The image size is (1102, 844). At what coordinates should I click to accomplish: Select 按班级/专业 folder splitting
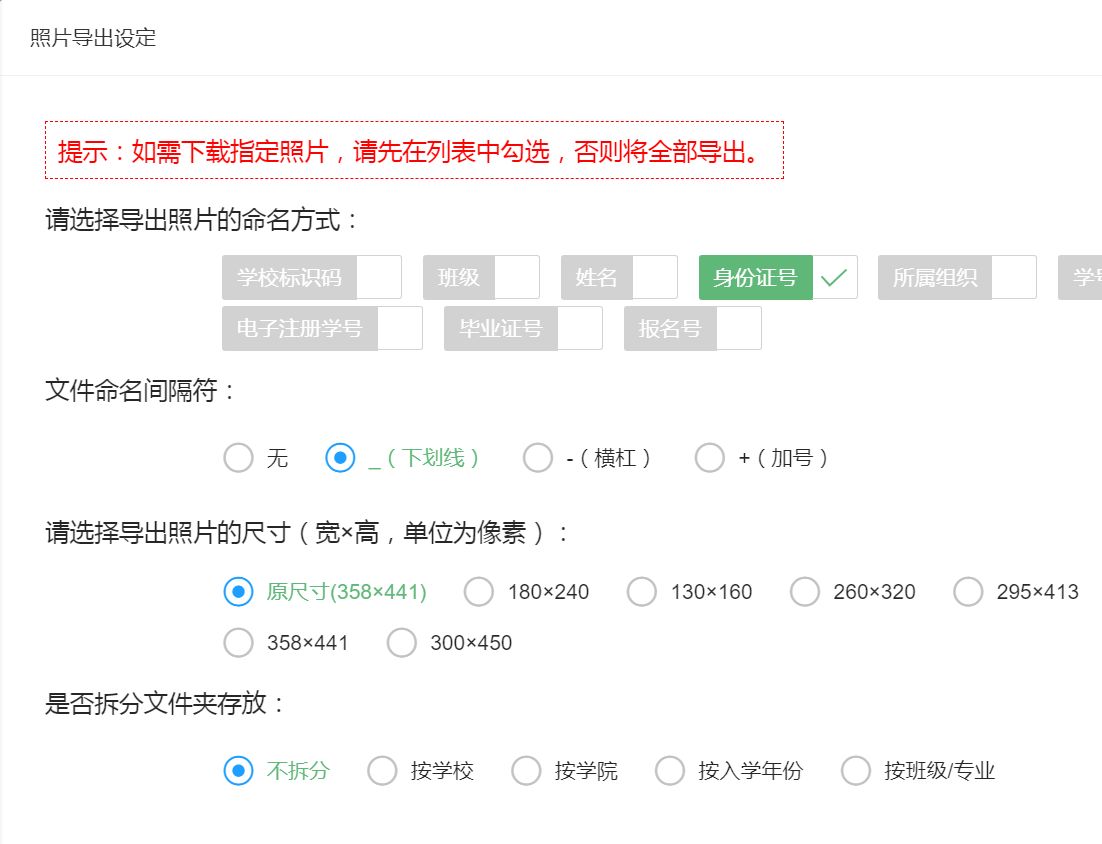pyautogui.click(x=856, y=771)
